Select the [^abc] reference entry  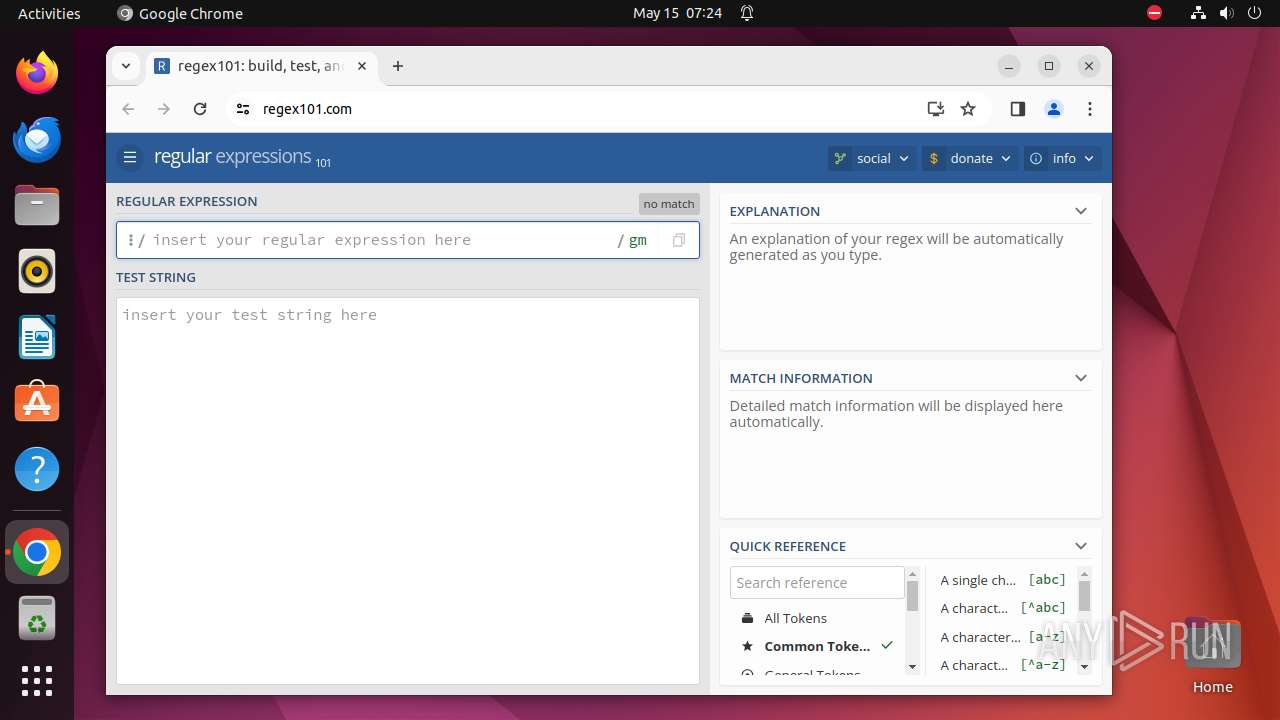click(1003, 608)
